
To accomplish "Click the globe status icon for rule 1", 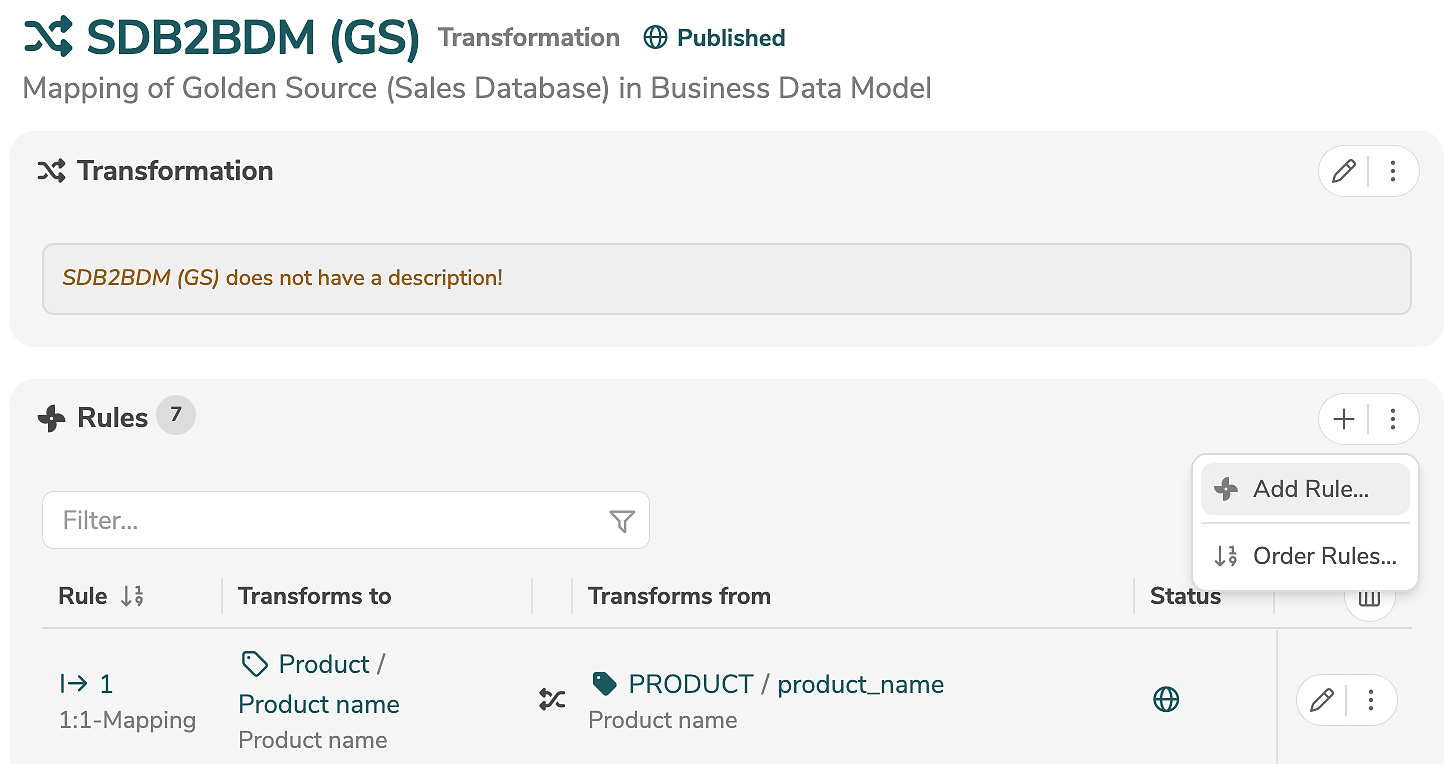I will click(1166, 699).
